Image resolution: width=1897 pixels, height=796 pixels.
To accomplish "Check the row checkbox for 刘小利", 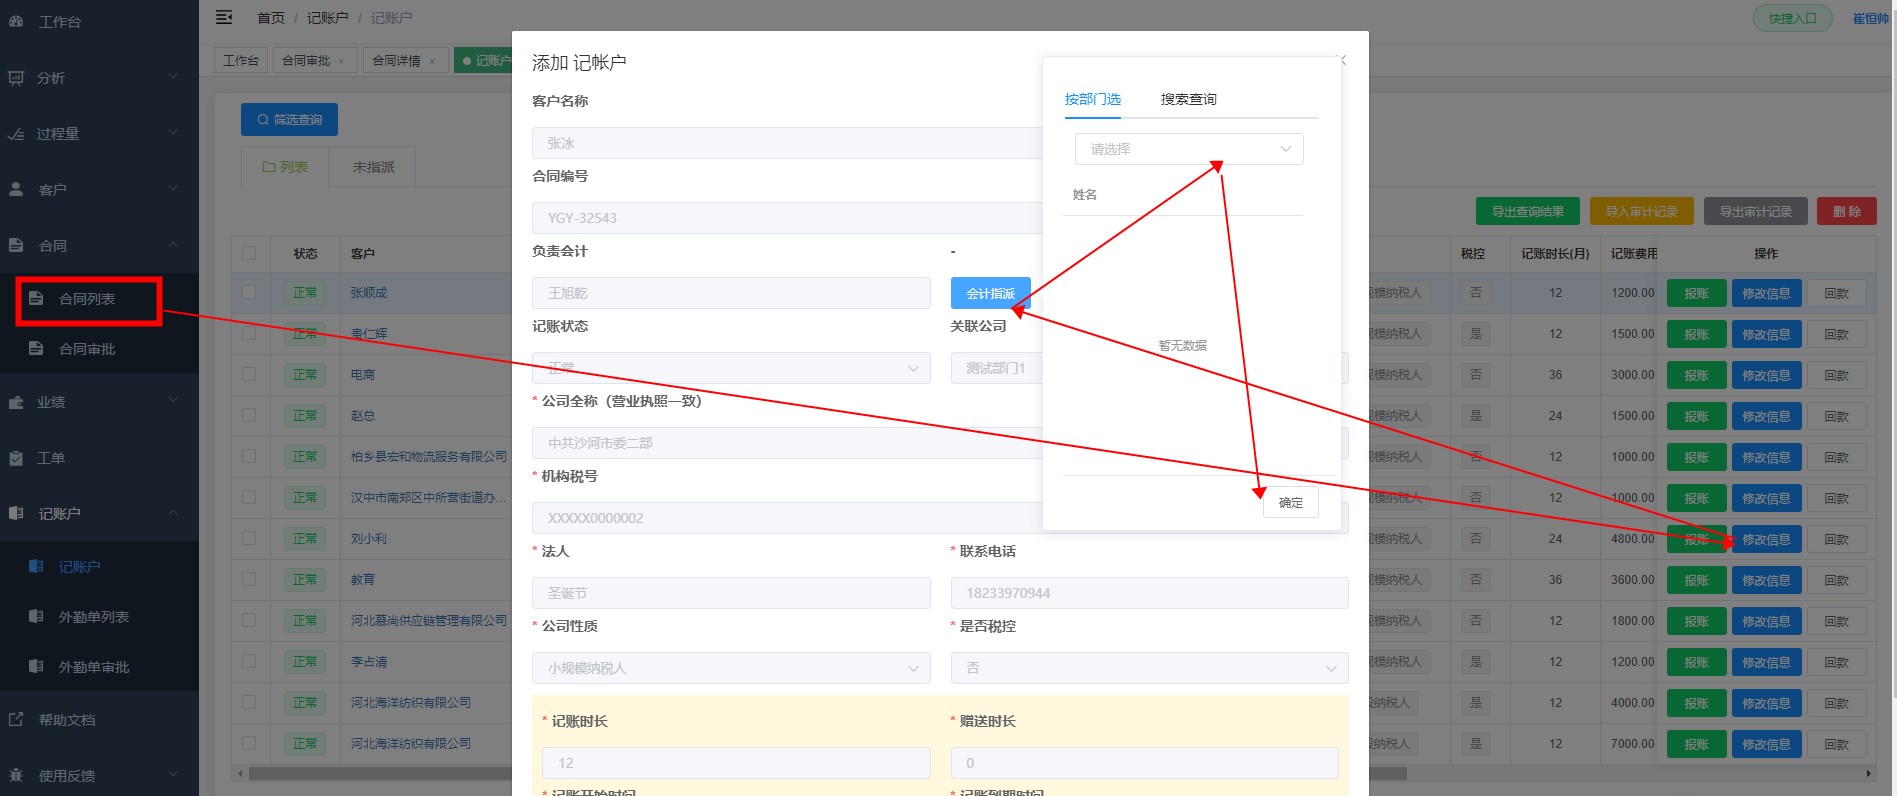I will (x=249, y=538).
